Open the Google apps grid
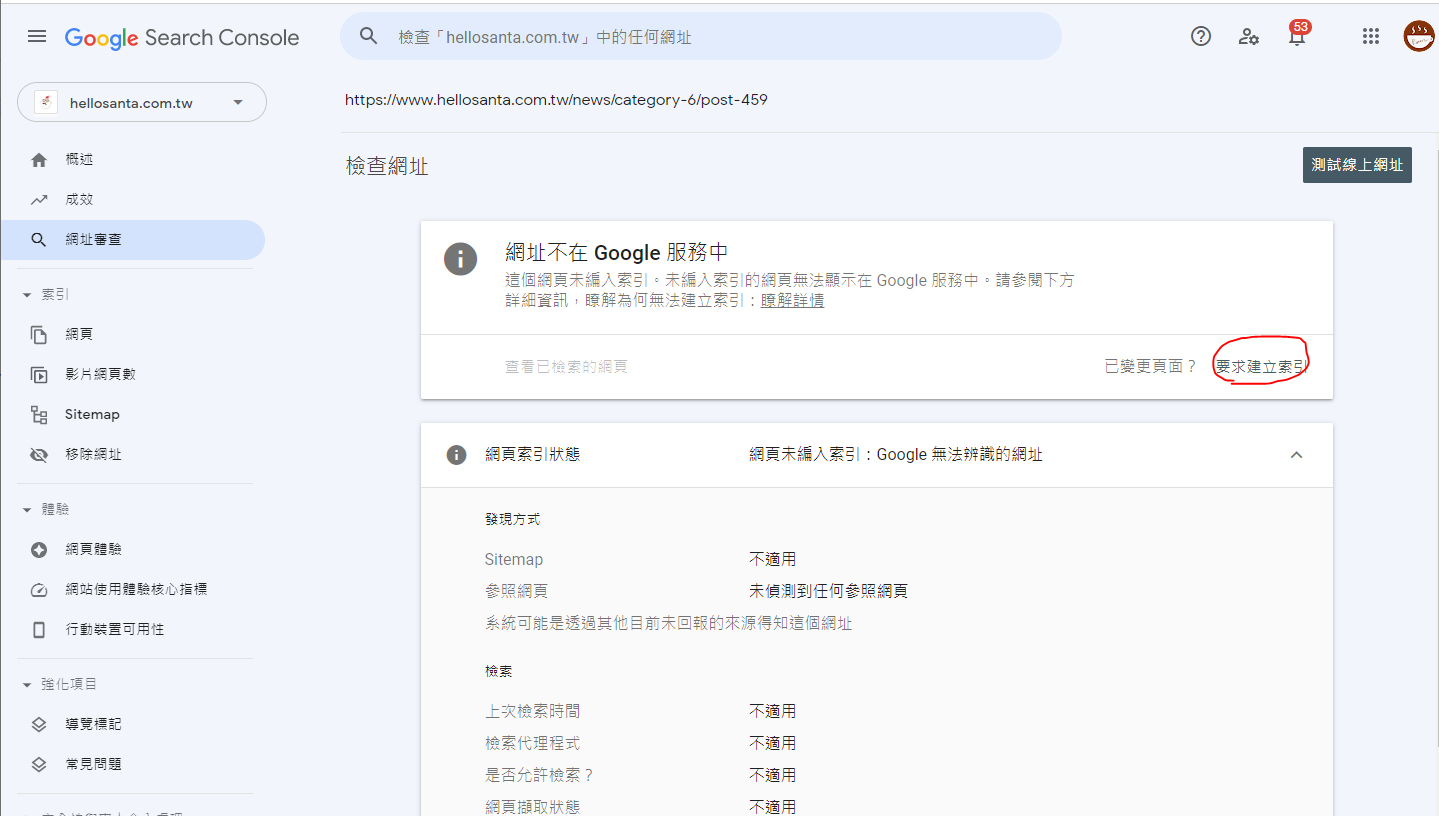Screen dimensions: 1439x816 click(x=1371, y=37)
